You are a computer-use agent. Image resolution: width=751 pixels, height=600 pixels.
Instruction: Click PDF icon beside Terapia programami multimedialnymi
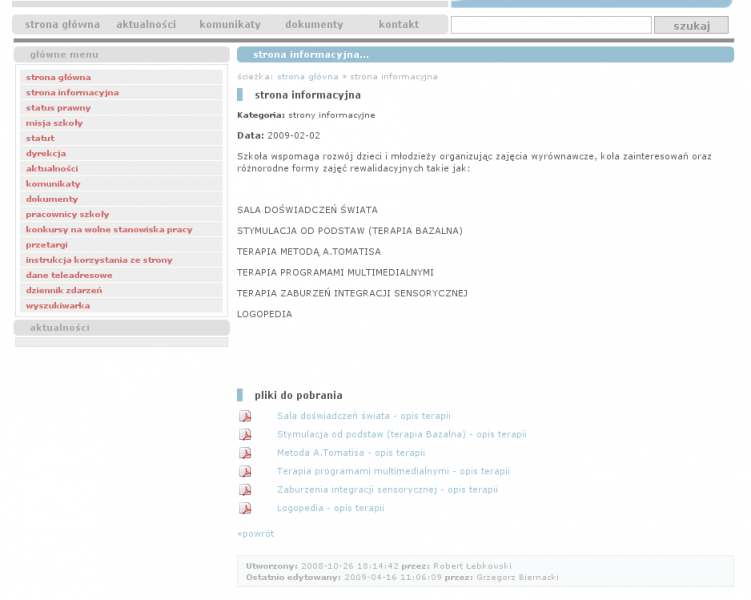[x=244, y=472]
